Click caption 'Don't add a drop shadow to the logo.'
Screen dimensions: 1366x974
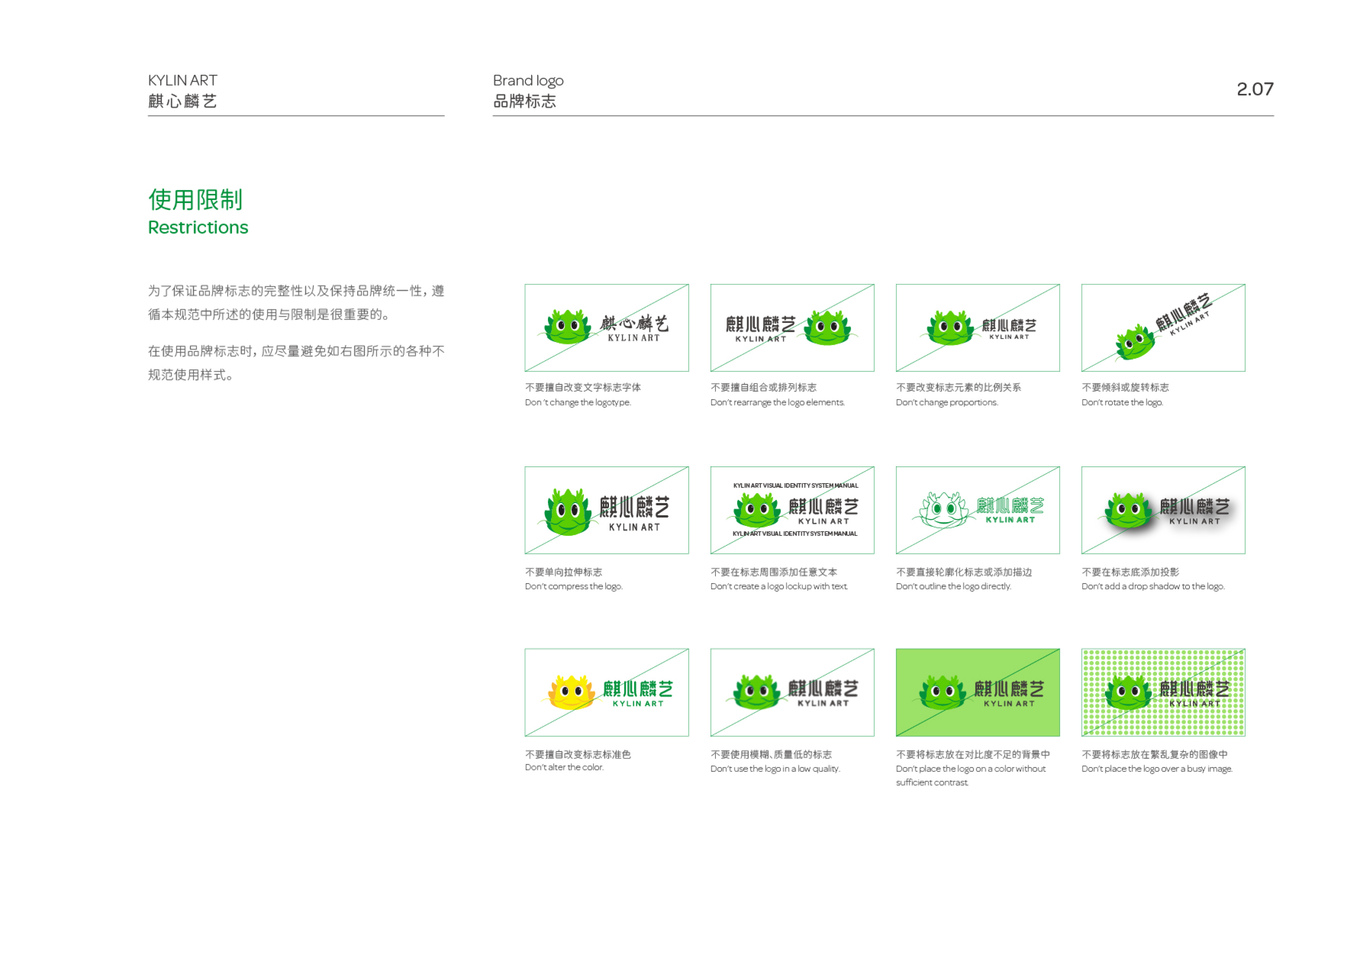coord(1153,586)
